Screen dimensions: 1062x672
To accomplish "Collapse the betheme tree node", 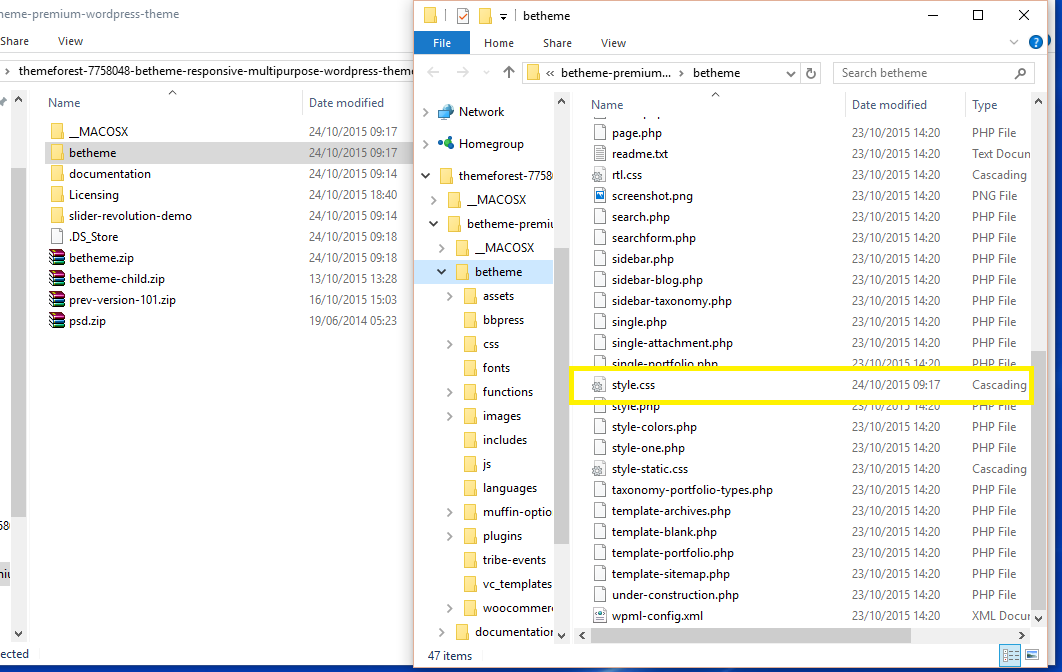I will [x=442, y=272].
